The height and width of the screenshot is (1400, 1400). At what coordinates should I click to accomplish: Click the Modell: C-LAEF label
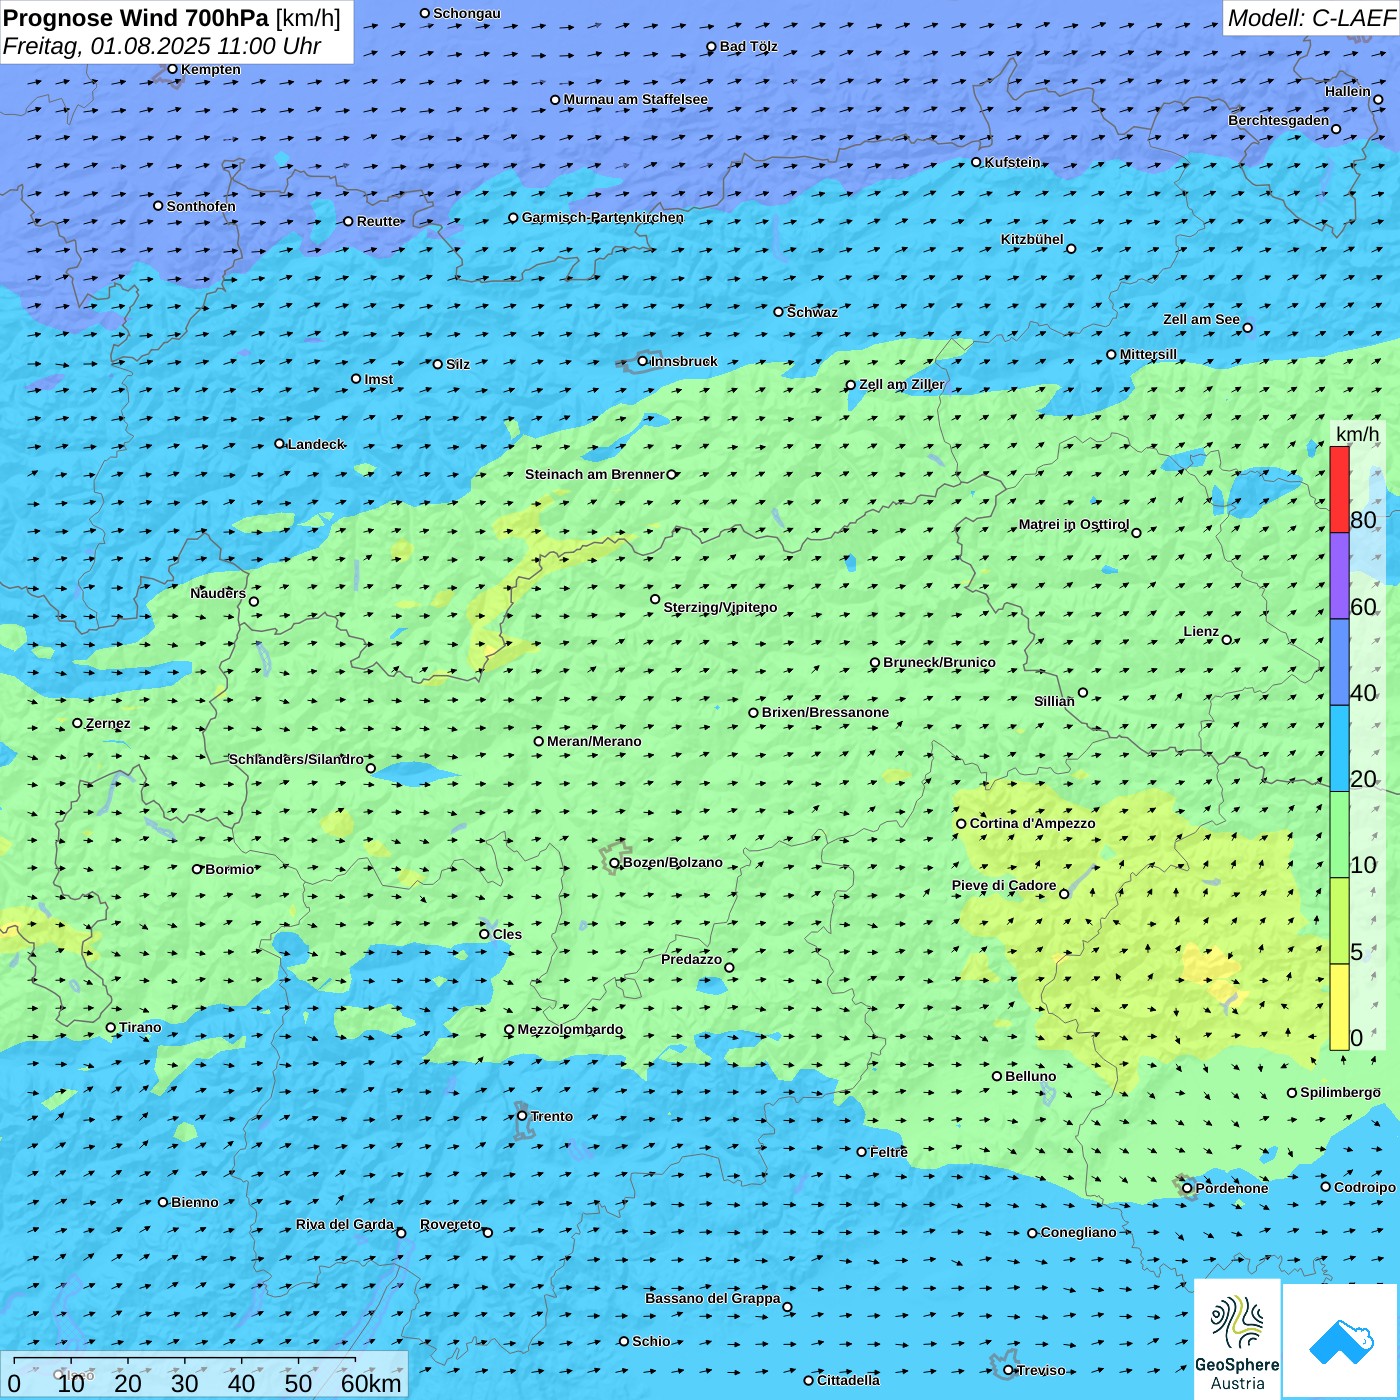[x=1310, y=18]
